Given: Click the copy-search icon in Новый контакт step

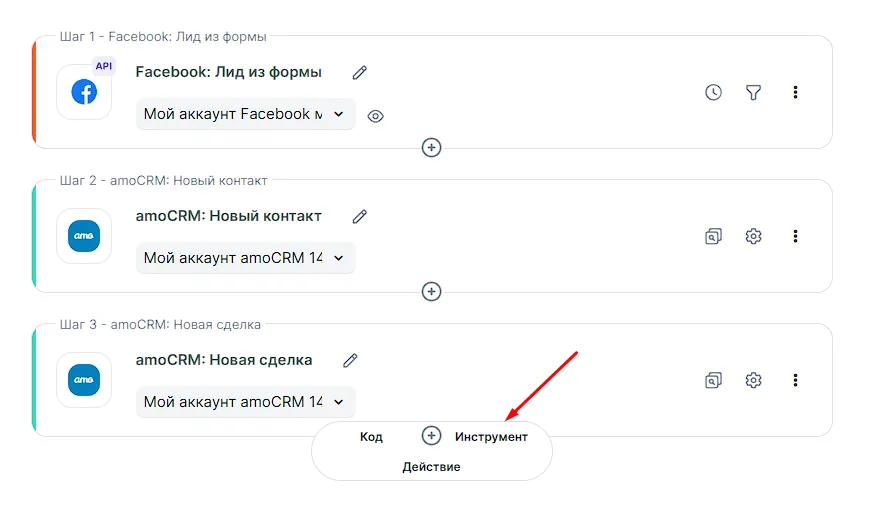Looking at the screenshot, I should click(713, 236).
